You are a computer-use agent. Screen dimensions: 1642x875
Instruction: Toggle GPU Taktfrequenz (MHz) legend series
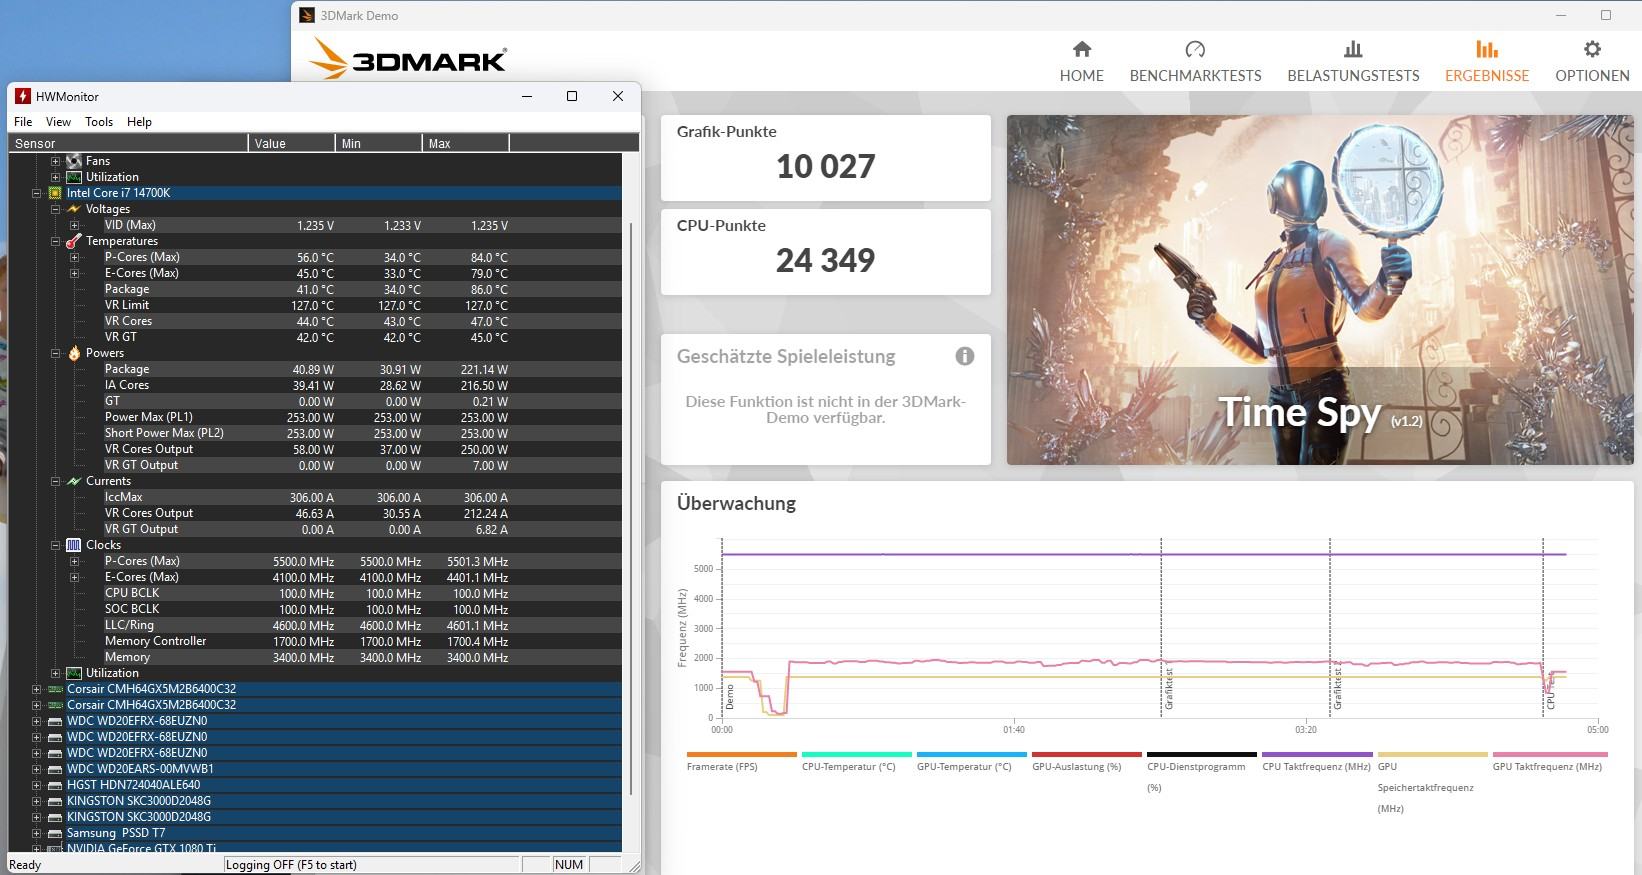click(x=1548, y=761)
